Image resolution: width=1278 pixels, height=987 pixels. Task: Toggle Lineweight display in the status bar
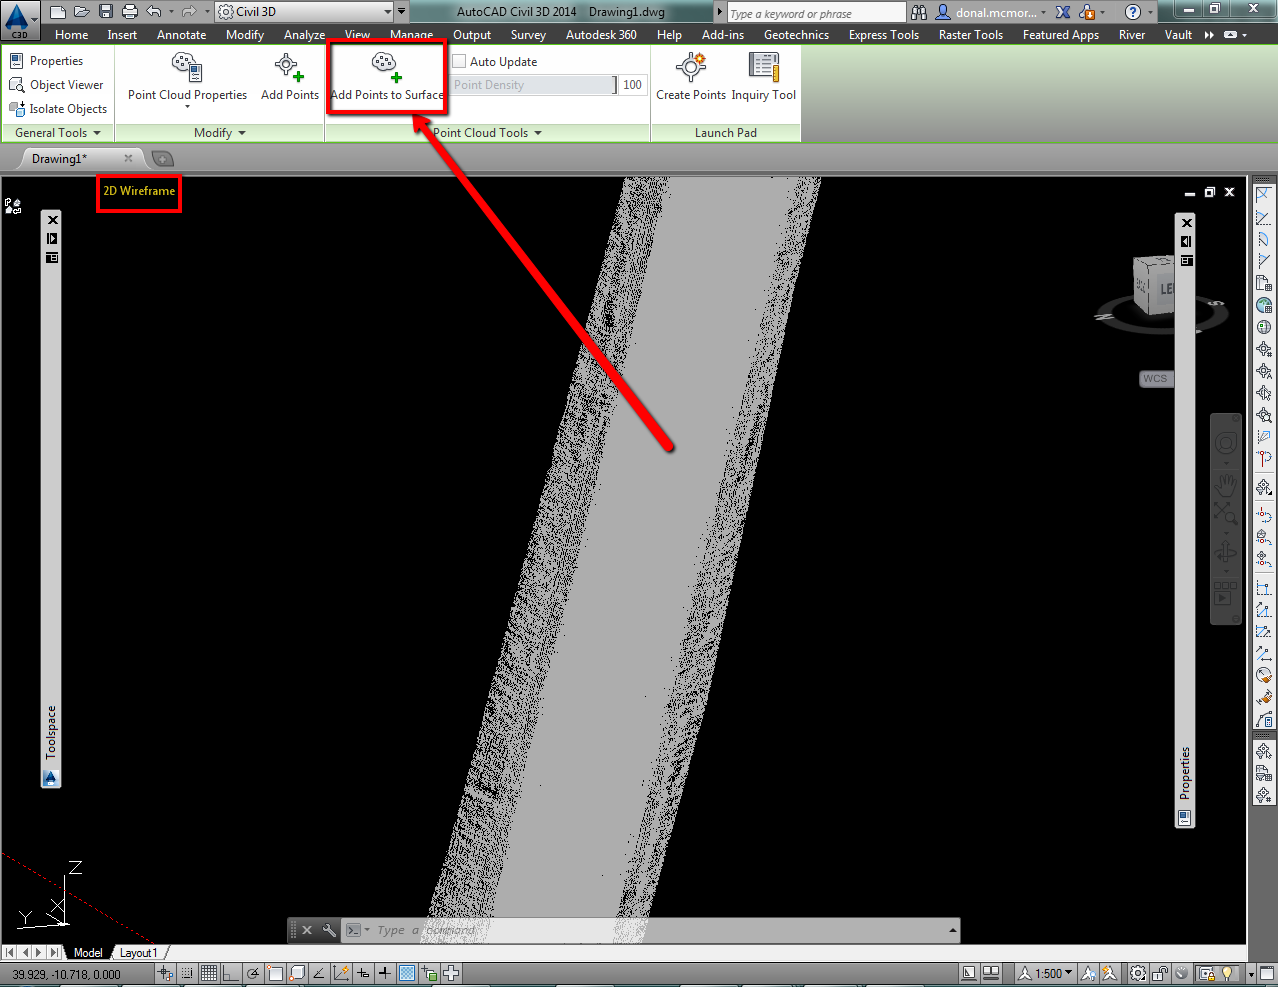385,973
